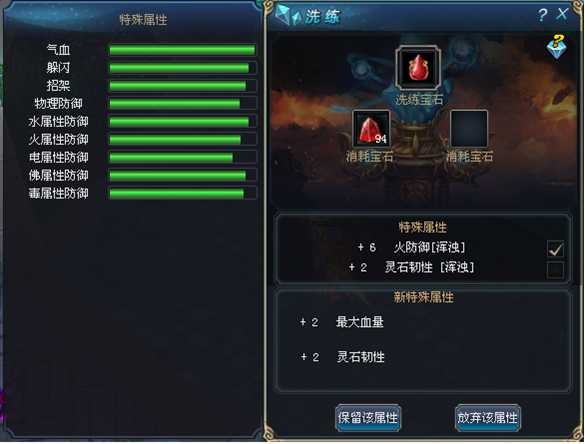Open the blue diamond question mark guide icon

click(x=556, y=47)
